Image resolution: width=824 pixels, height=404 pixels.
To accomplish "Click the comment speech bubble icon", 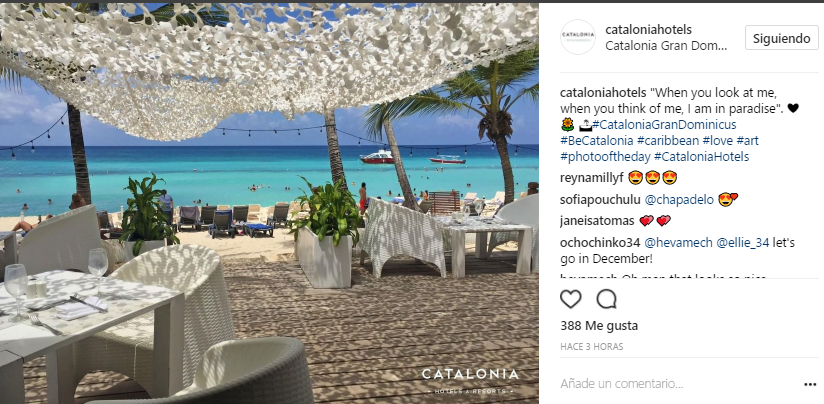I will click(x=606, y=299).
